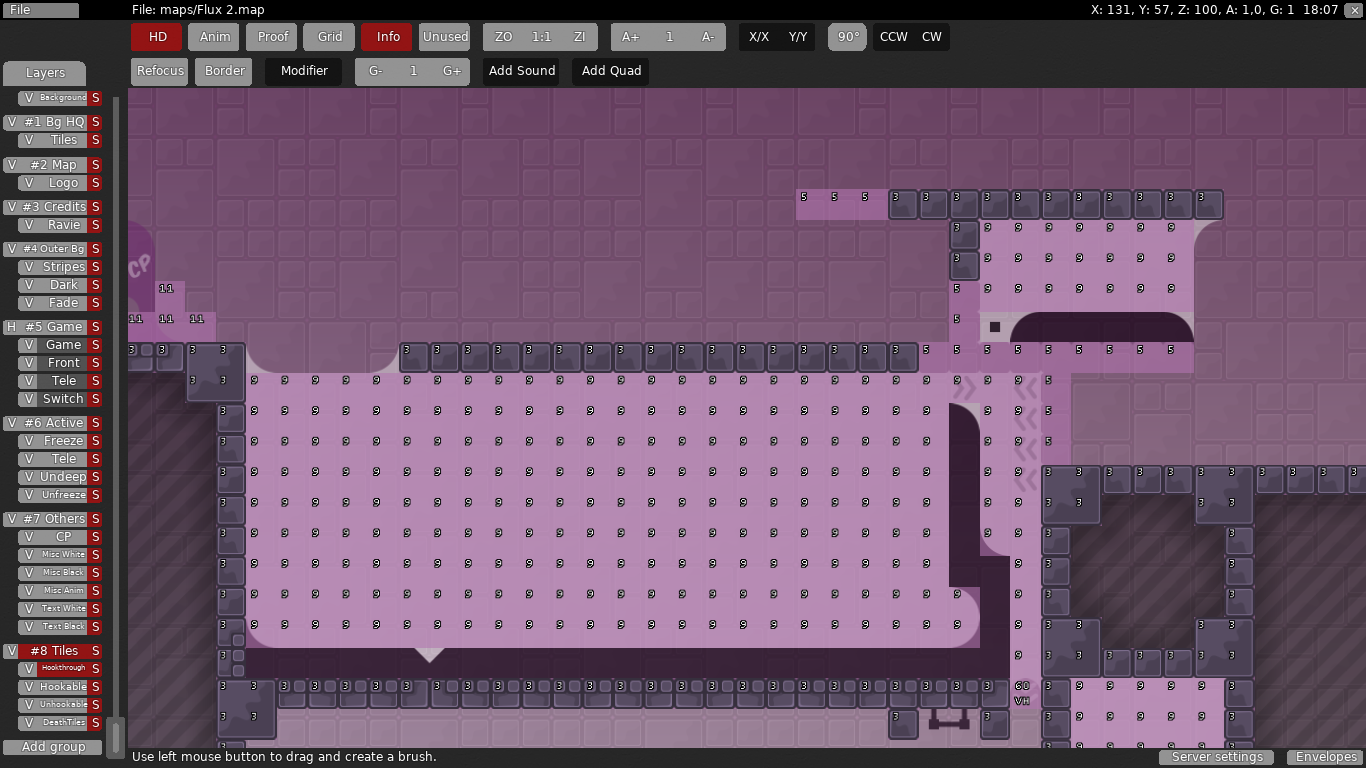Disable the HD high detail toggle
The height and width of the screenshot is (768, 1366).
[157, 37]
